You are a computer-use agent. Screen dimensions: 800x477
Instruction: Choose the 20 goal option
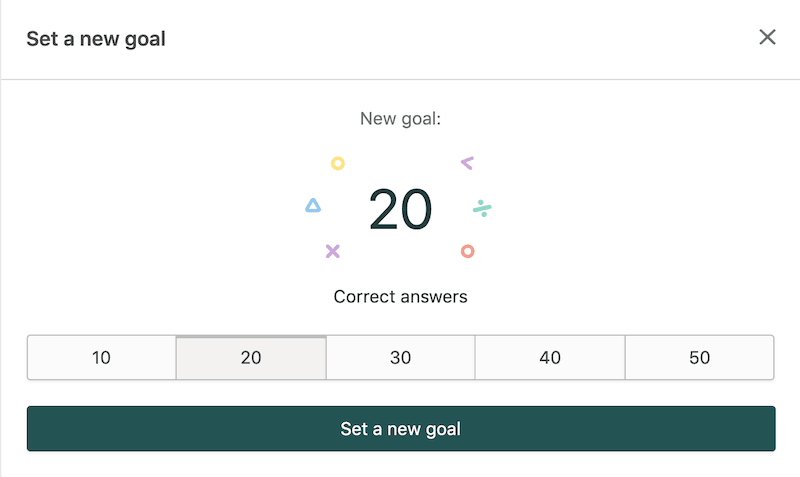pyautogui.click(x=251, y=358)
